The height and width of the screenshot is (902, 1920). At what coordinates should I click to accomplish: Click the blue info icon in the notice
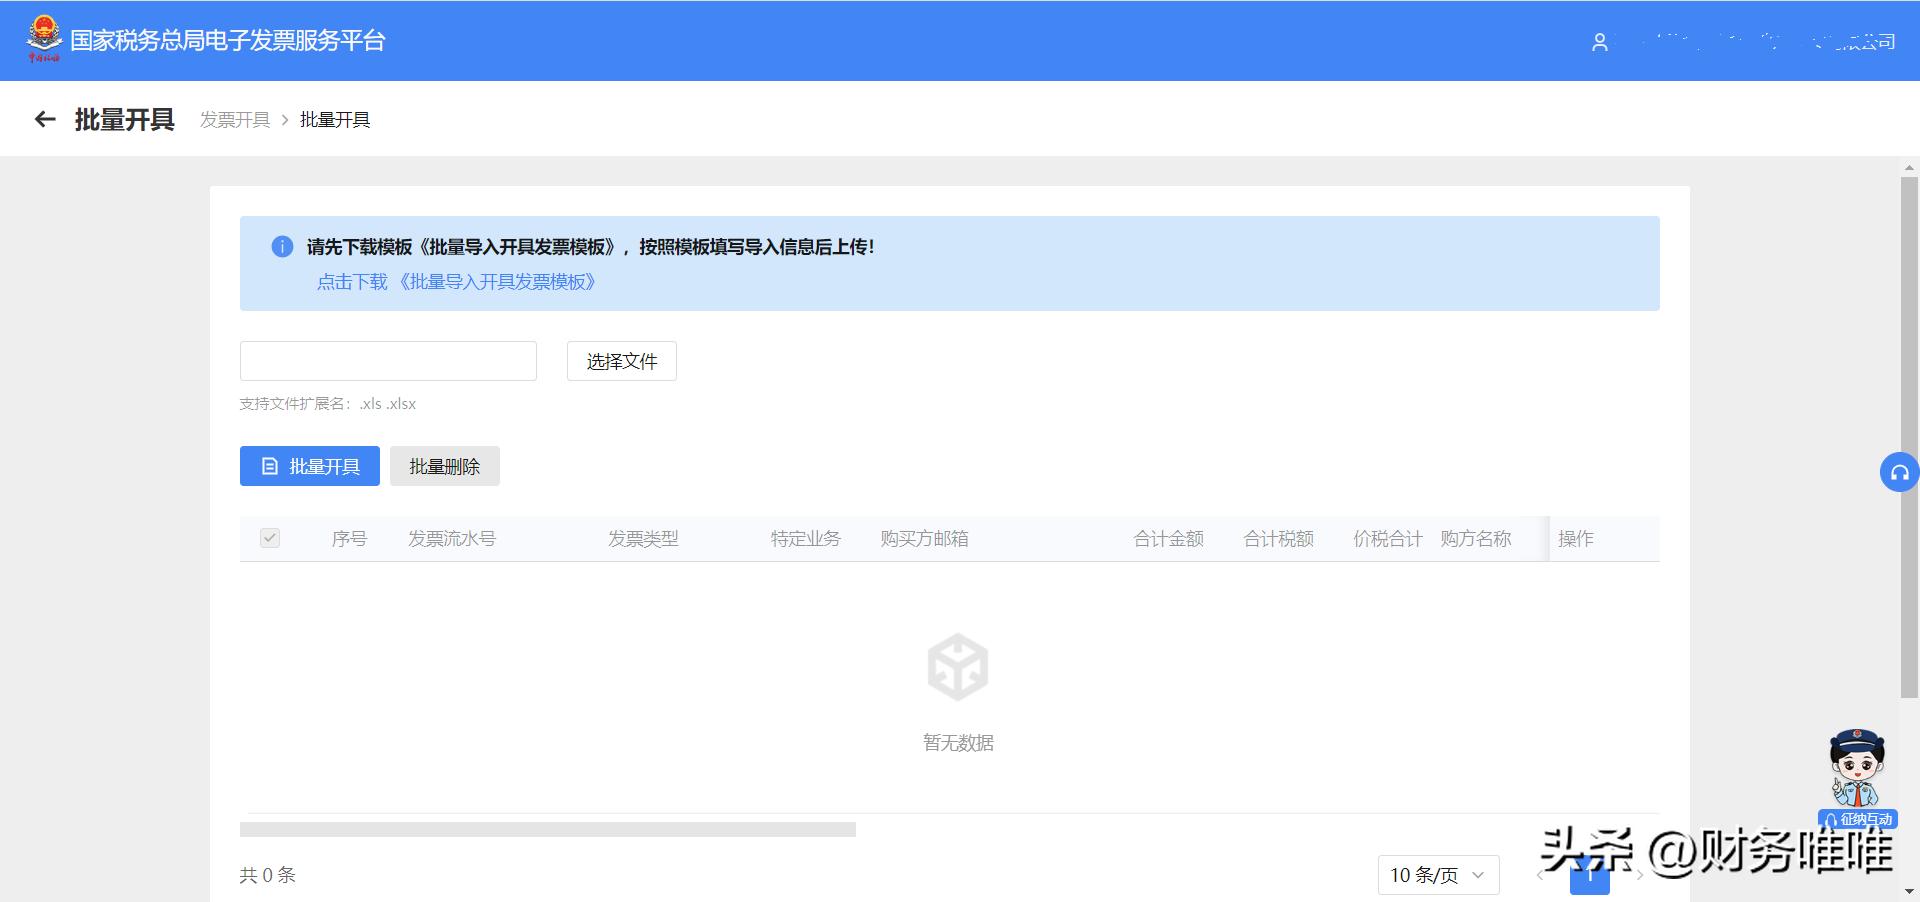[x=282, y=246]
